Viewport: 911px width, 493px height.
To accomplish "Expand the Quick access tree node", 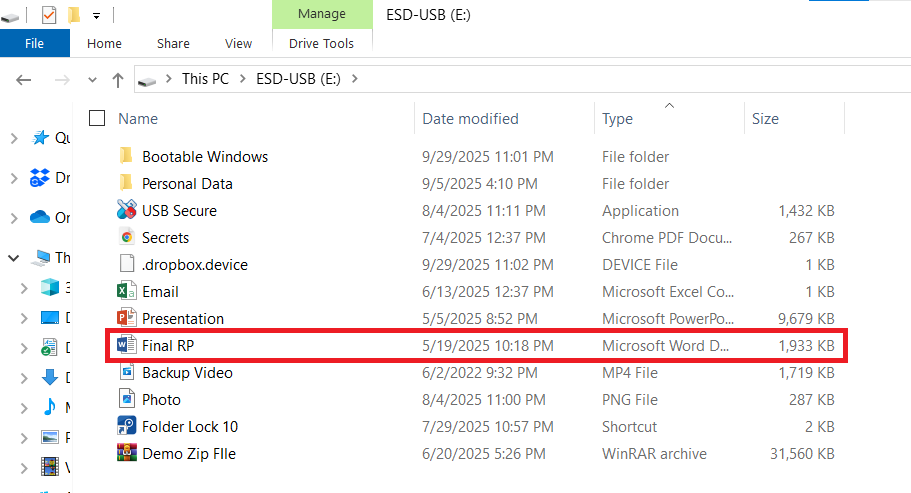I will tap(14, 138).
